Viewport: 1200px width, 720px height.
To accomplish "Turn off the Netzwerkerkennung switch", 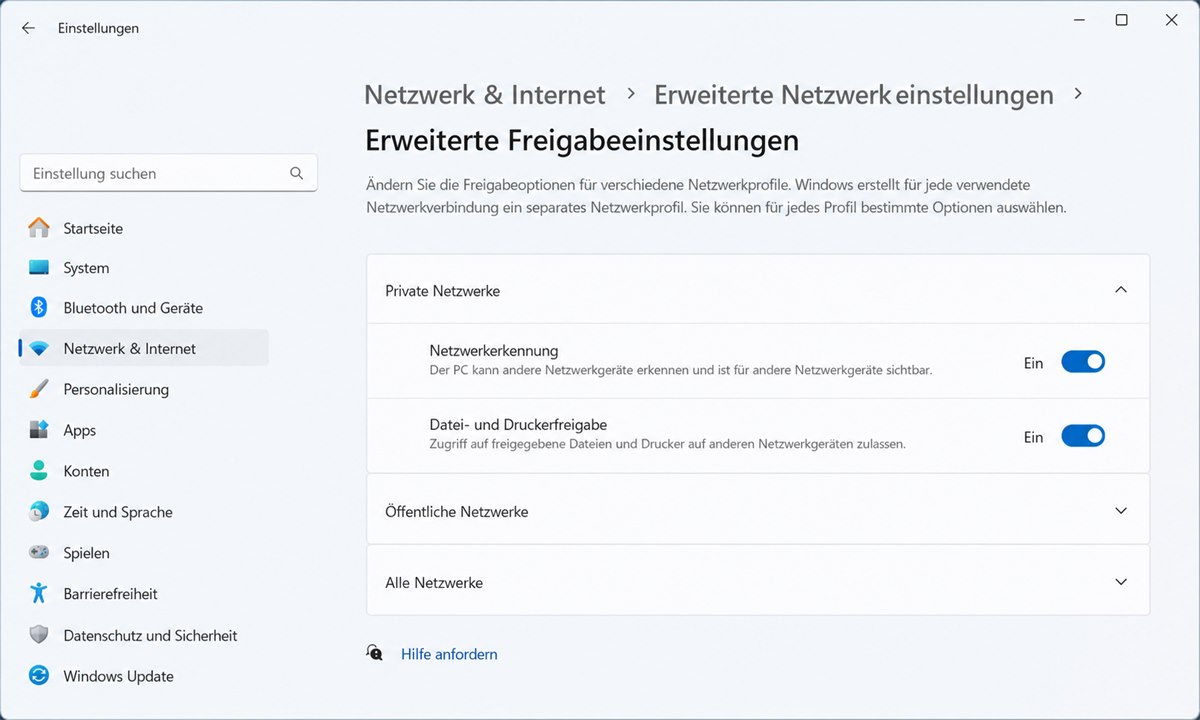I will pyautogui.click(x=1083, y=362).
